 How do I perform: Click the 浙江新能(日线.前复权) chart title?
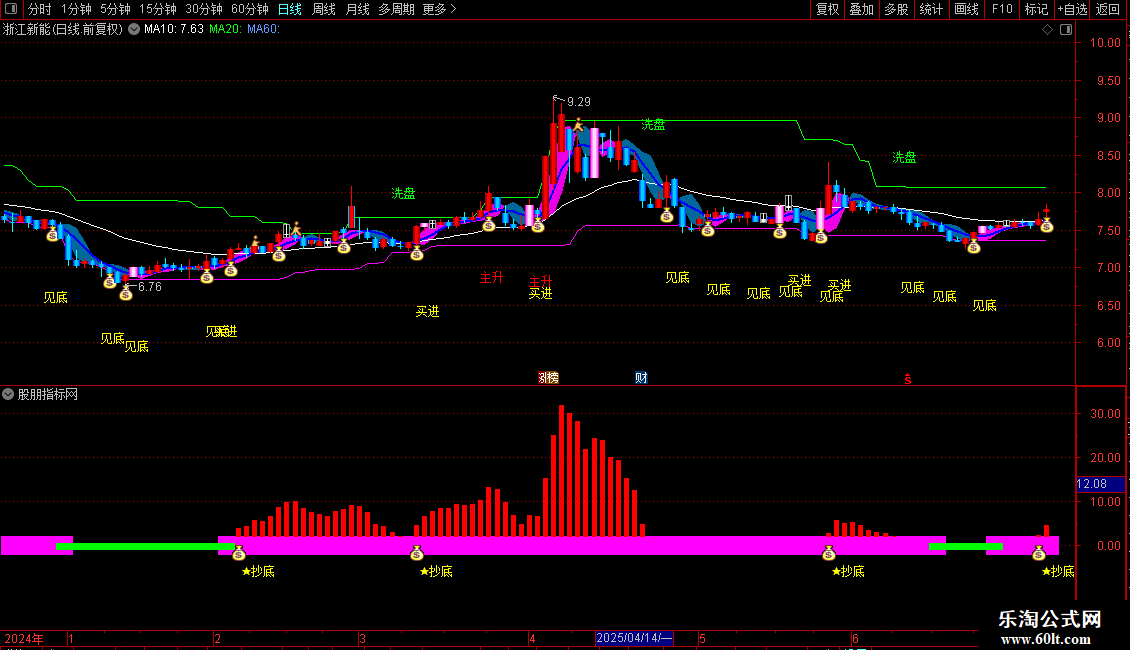tap(63, 29)
